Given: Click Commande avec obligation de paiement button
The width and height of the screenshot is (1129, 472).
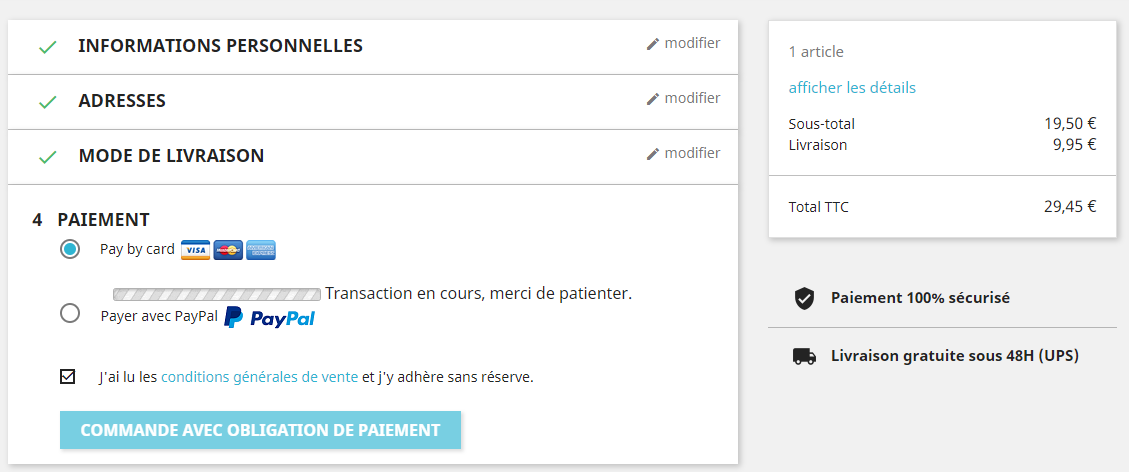Looking at the screenshot, I should pos(260,430).
